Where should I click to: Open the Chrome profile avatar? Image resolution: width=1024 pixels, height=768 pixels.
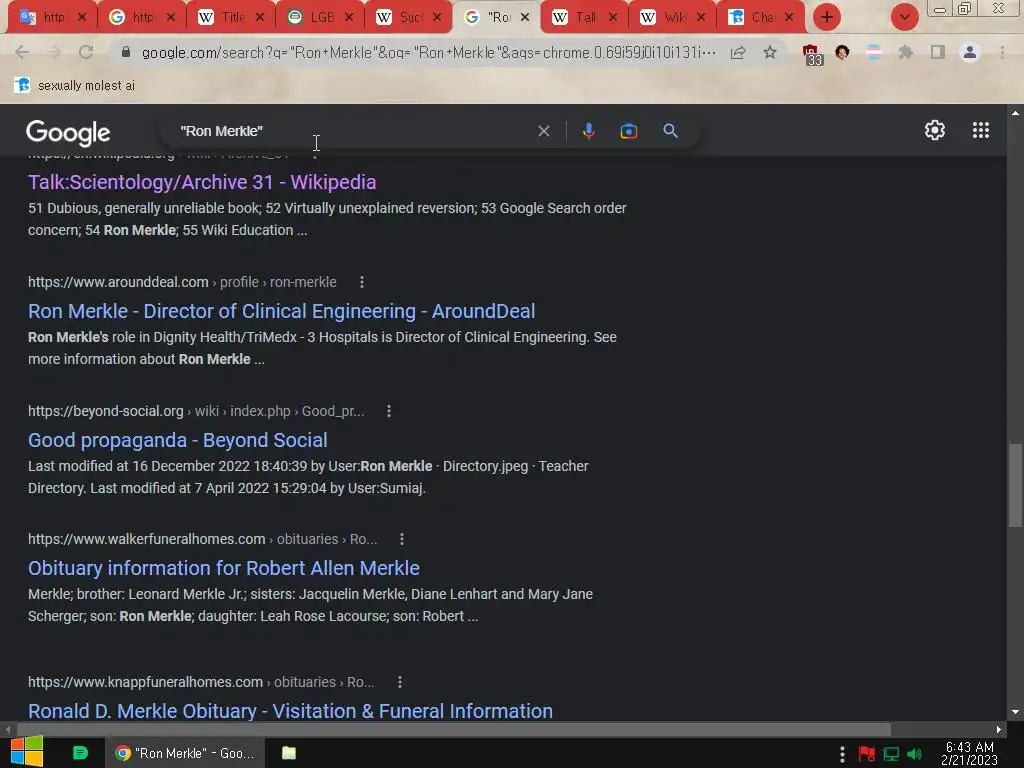click(x=970, y=52)
